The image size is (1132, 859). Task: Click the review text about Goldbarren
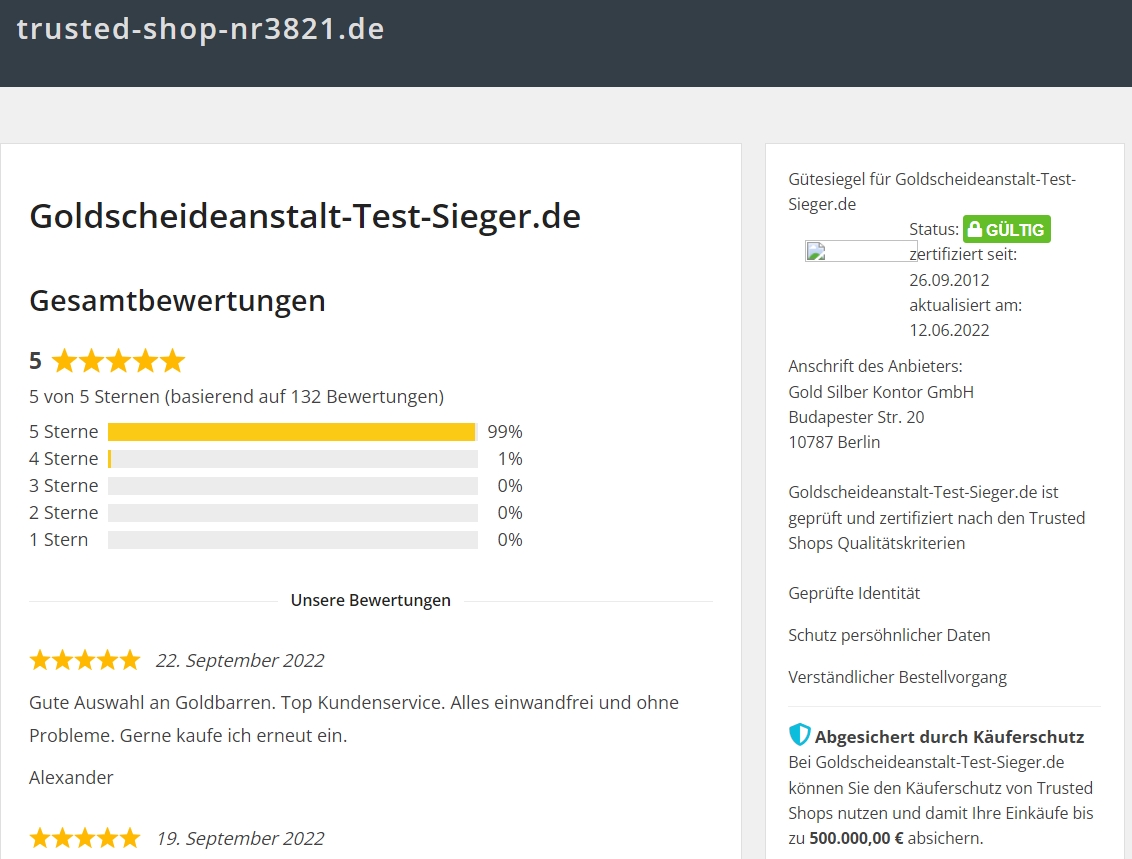[354, 719]
